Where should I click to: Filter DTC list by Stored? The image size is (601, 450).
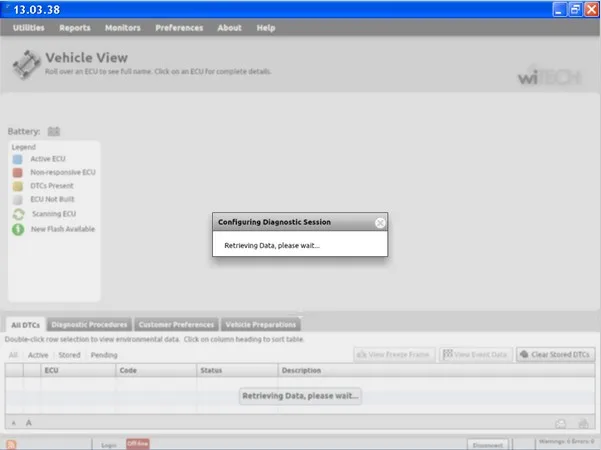point(69,355)
